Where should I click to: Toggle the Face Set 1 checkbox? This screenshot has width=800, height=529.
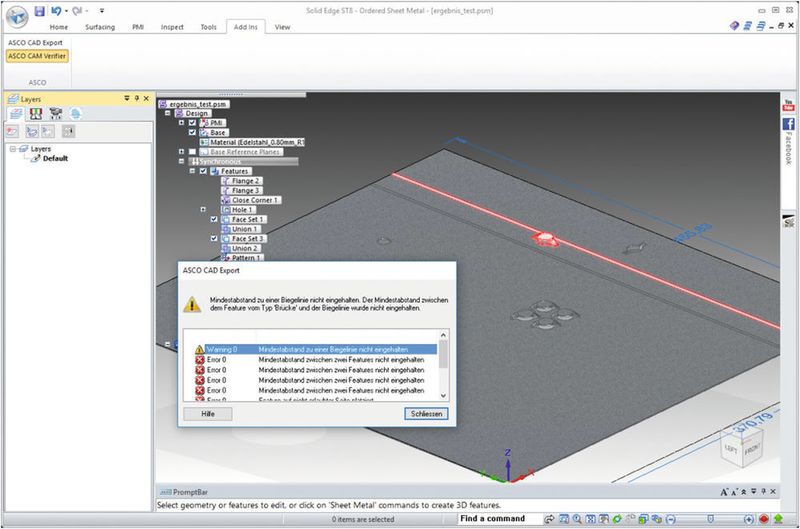[x=214, y=219]
